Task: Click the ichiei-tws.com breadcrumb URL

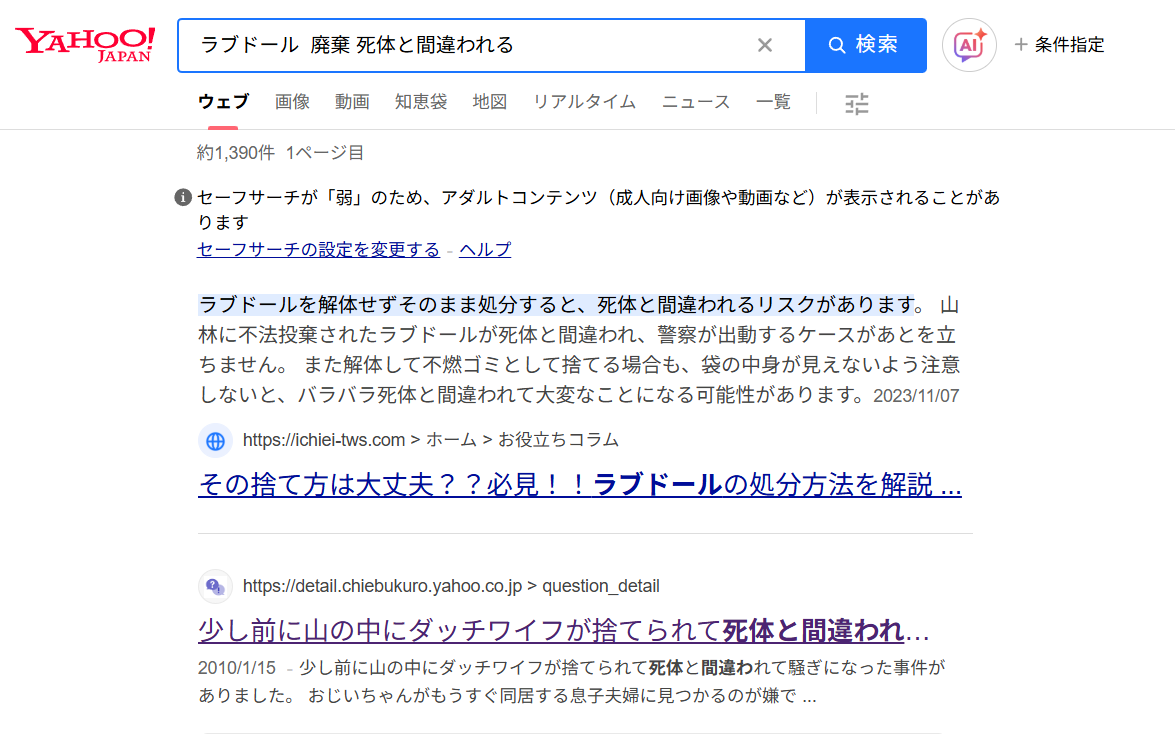Action: (x=431, y=440)
